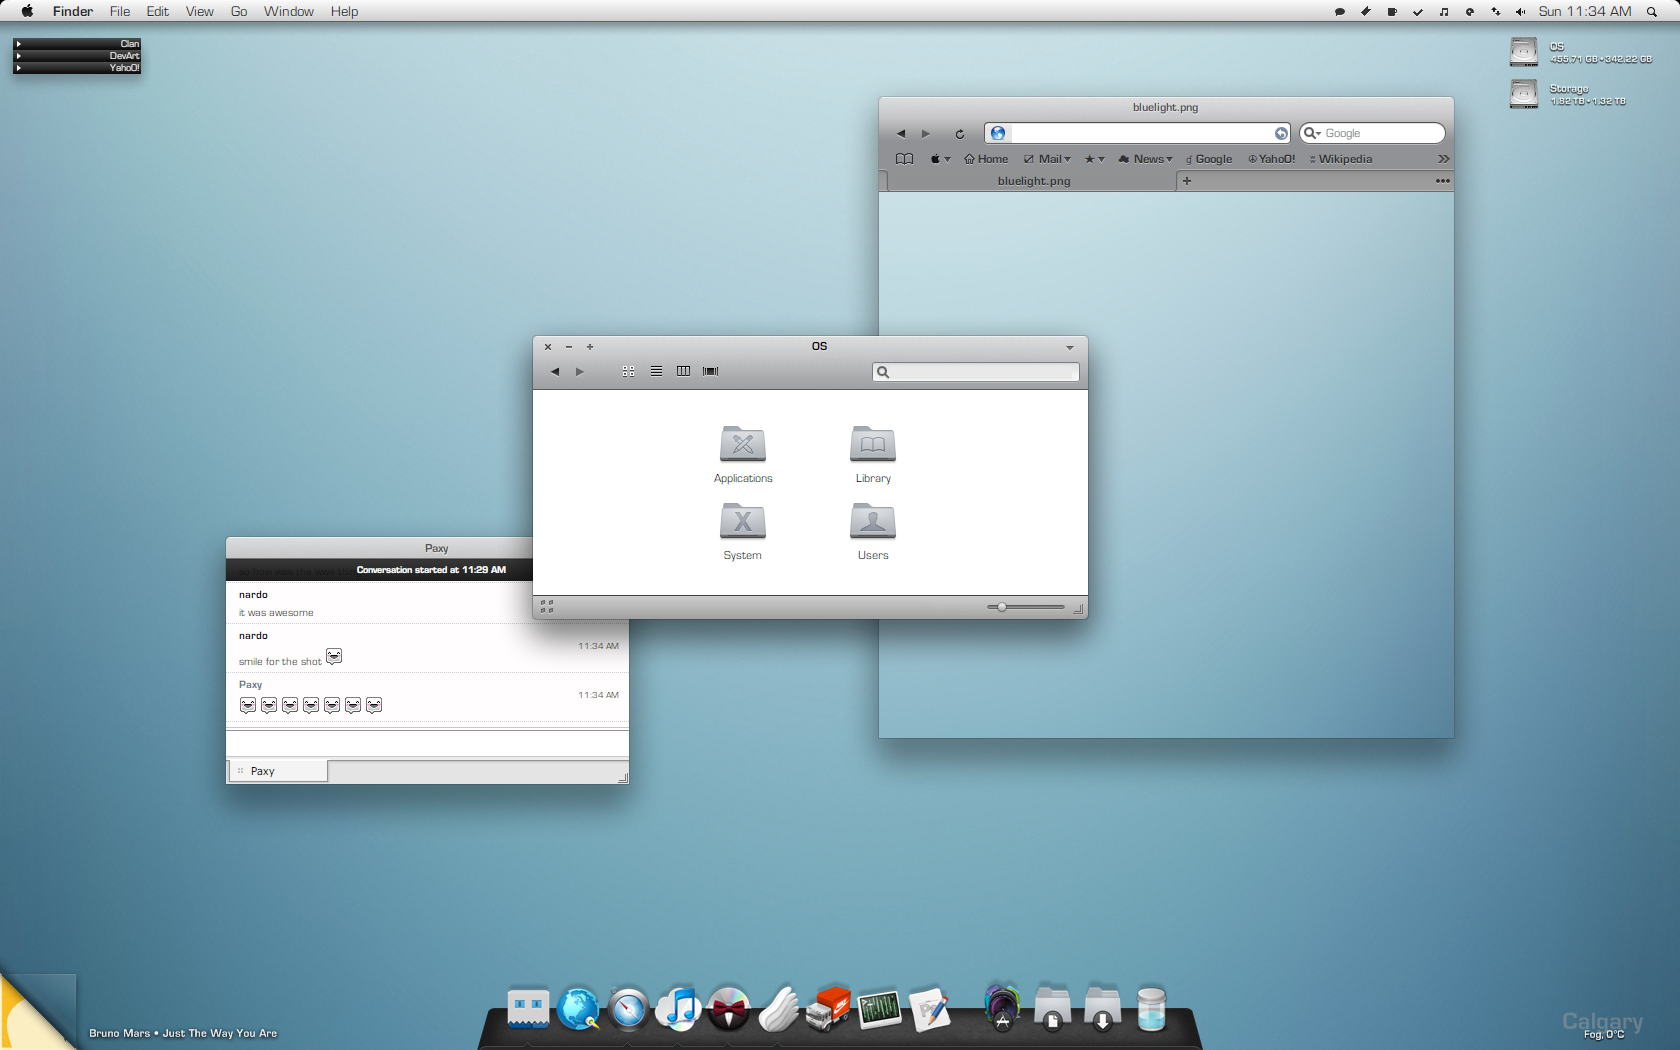Image resolution: width=1680 pixels, height=1050 pixels.
Task: Open the File menu
Action: click(x=120, y=12)
